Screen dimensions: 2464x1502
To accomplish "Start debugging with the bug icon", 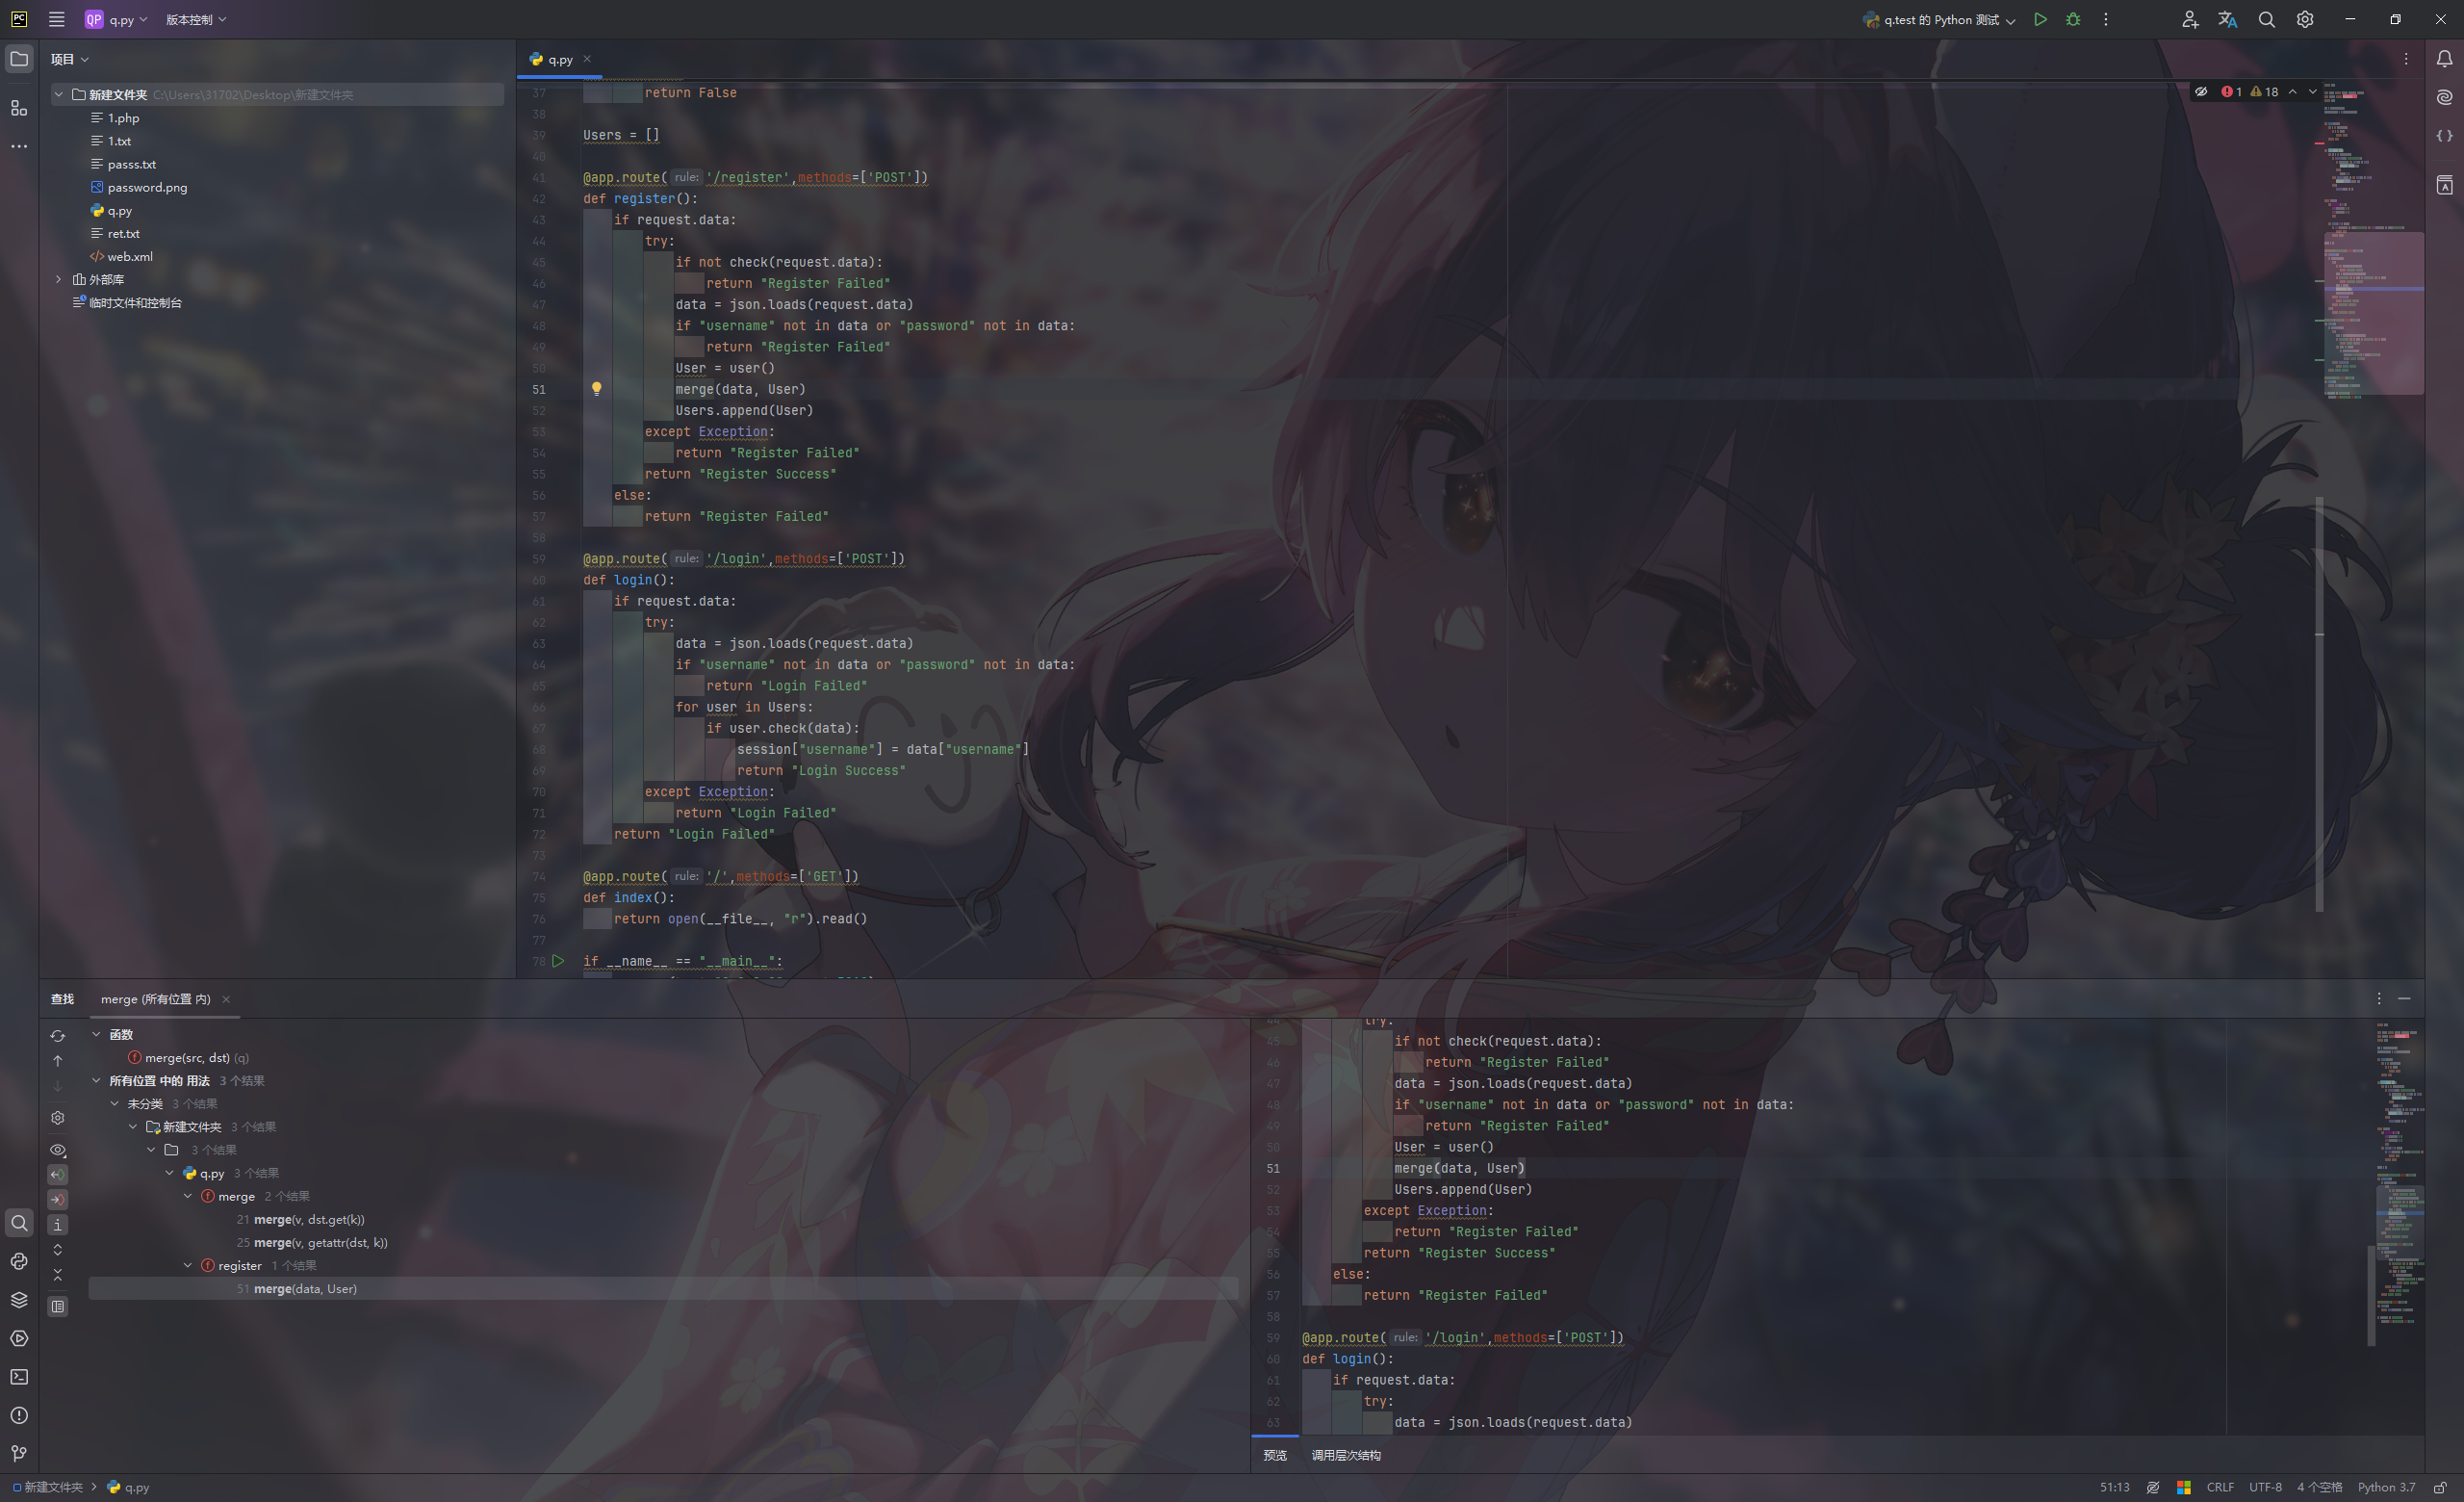I will (x=2073, y=19).
